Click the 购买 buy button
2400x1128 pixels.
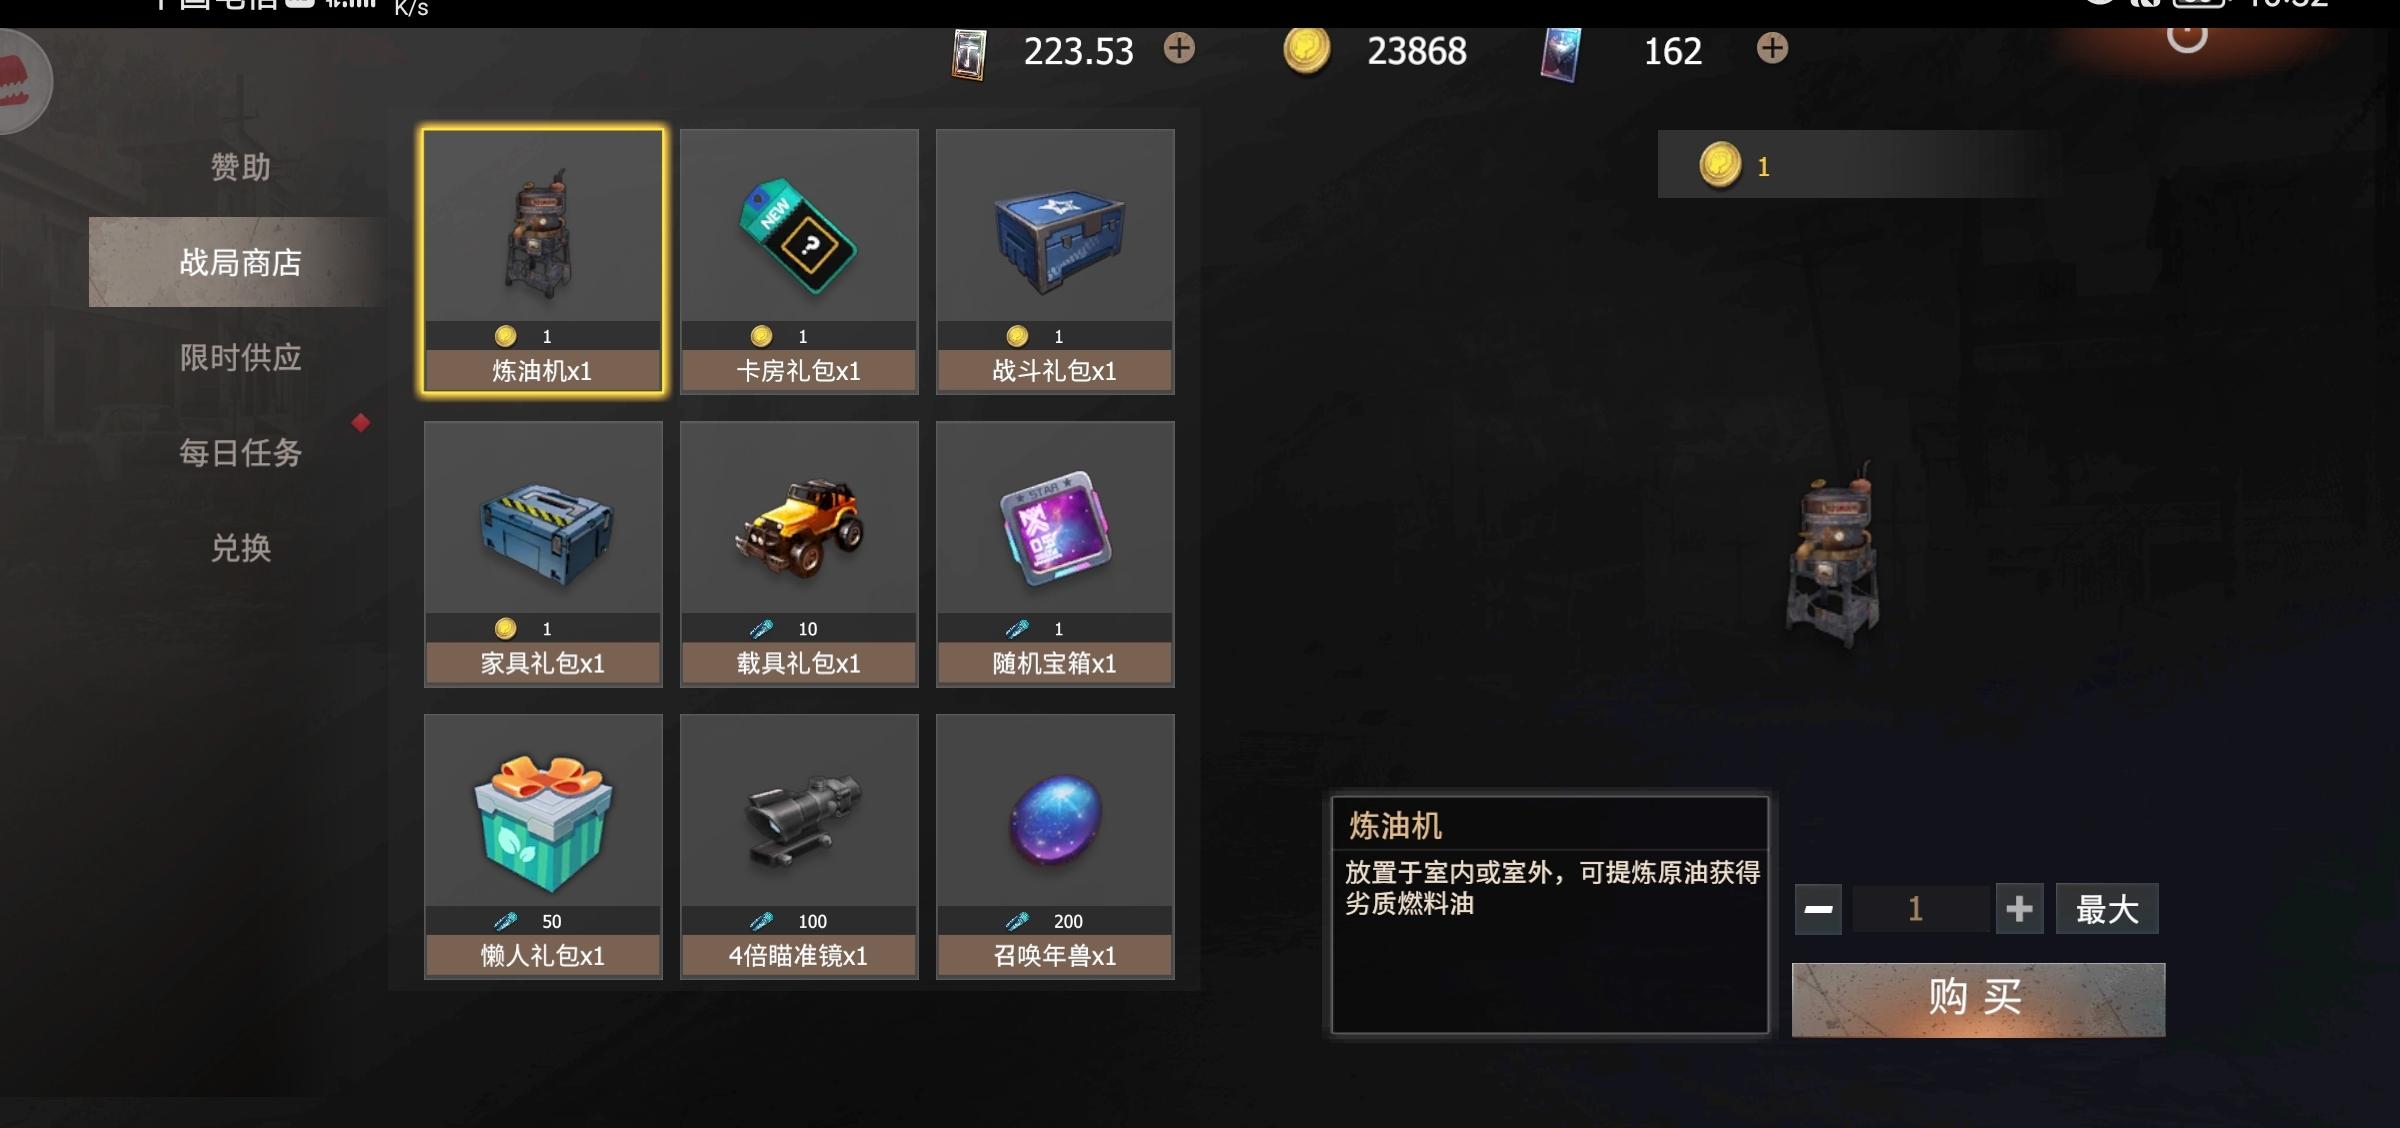(x=1978, y=999)
